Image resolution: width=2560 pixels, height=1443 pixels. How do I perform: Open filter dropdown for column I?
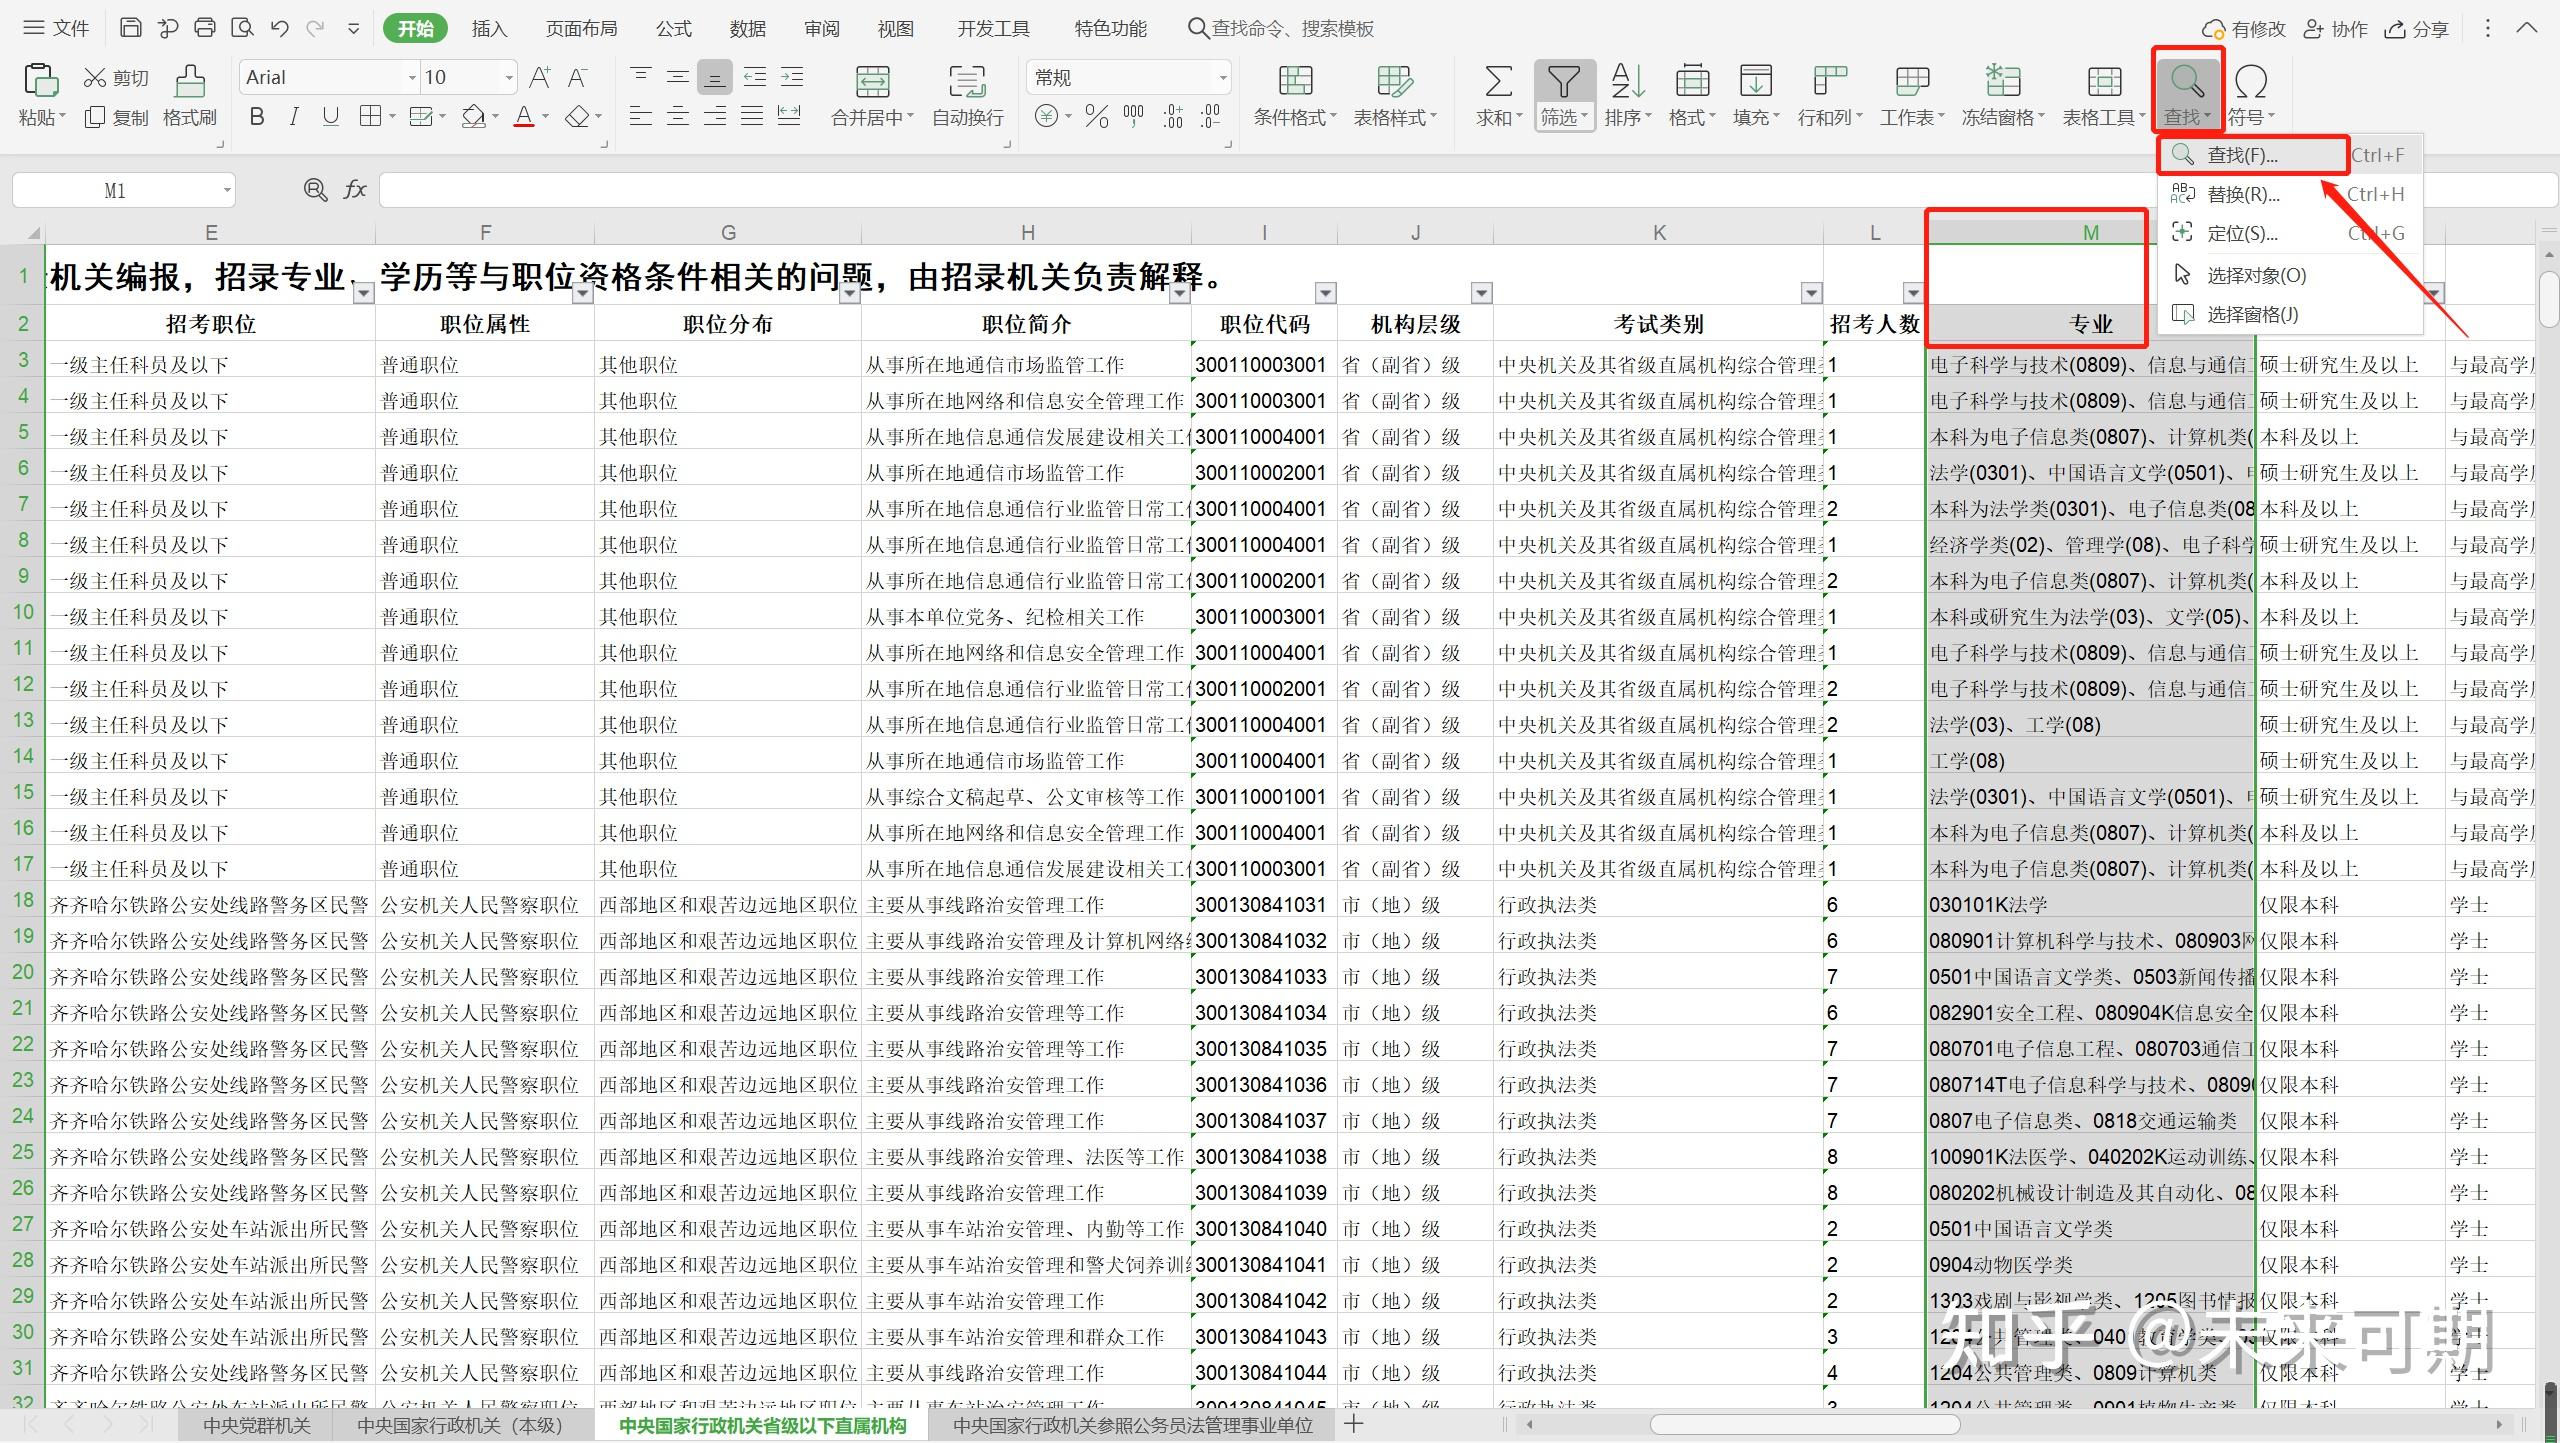(1325, 293)
